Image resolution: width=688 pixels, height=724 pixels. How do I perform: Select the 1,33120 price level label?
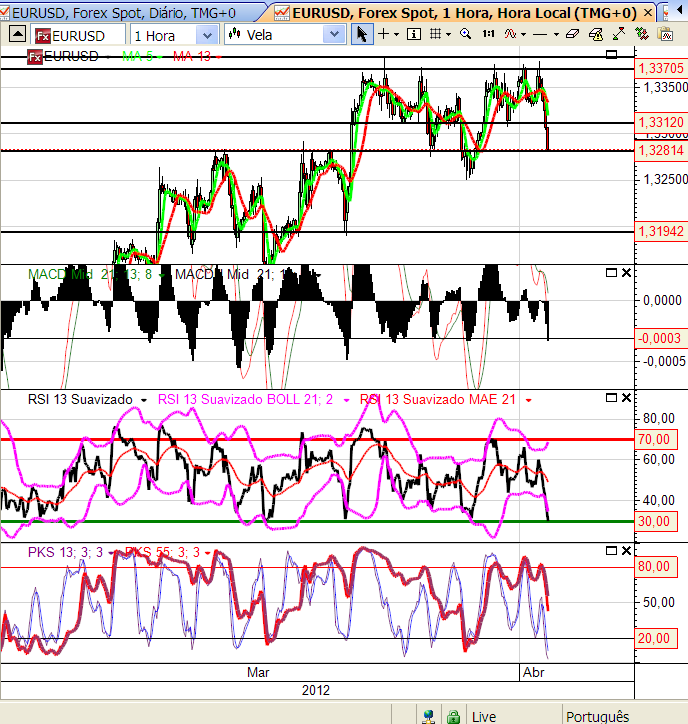click(x=661, y=122)
